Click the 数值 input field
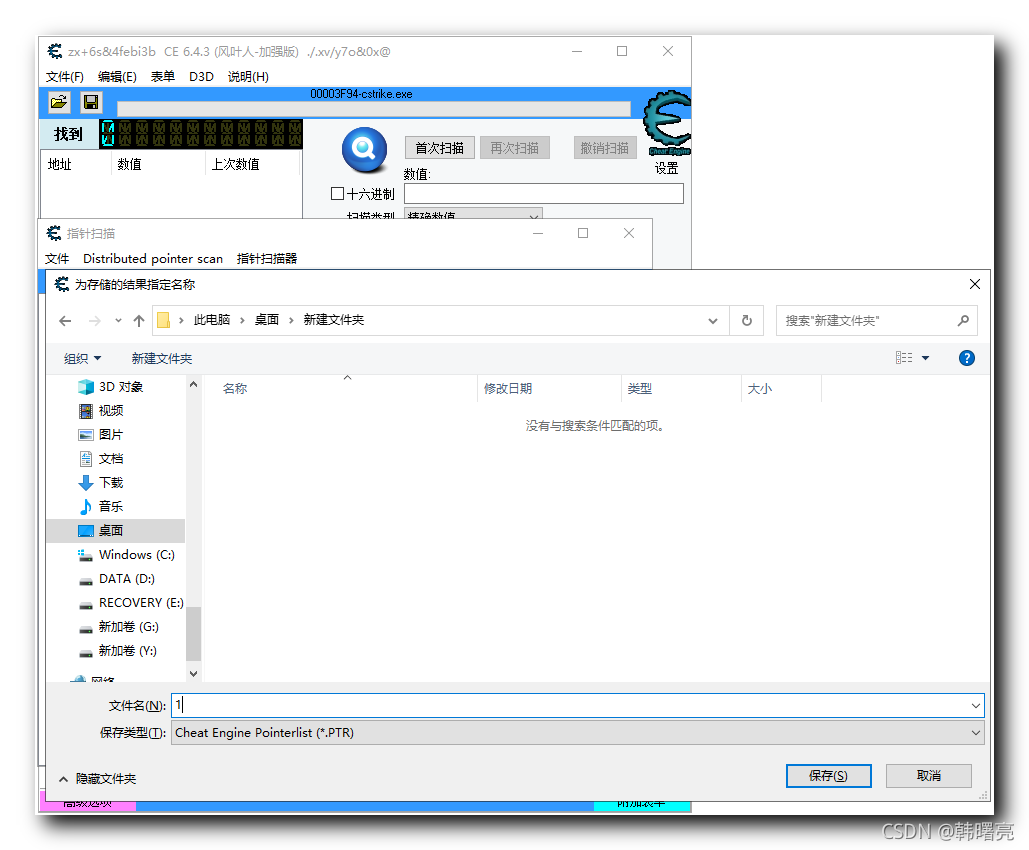1029x850 pixels. click(544, 194)
